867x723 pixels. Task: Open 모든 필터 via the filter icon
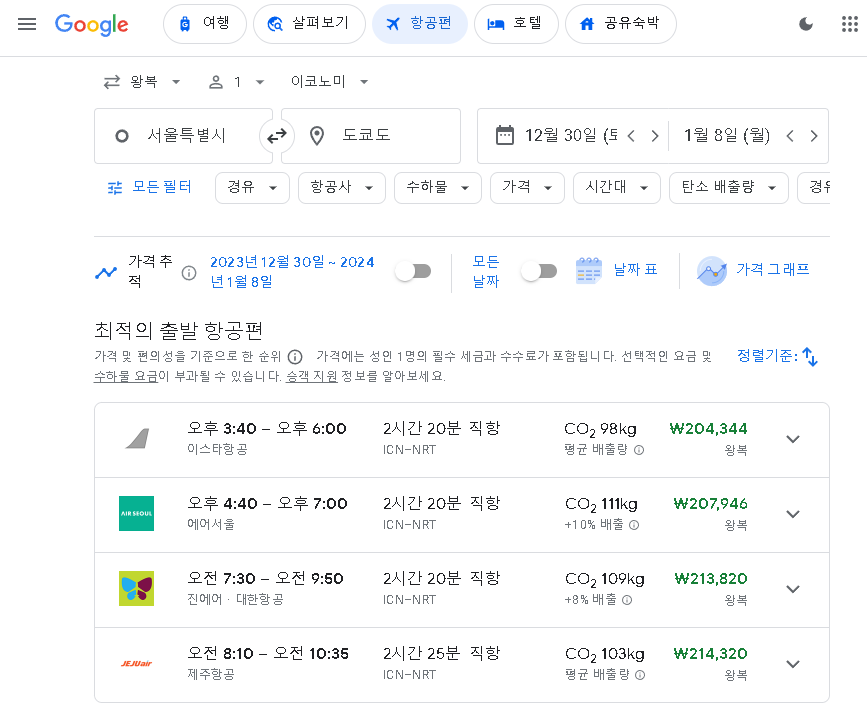[x=113, y=186]
